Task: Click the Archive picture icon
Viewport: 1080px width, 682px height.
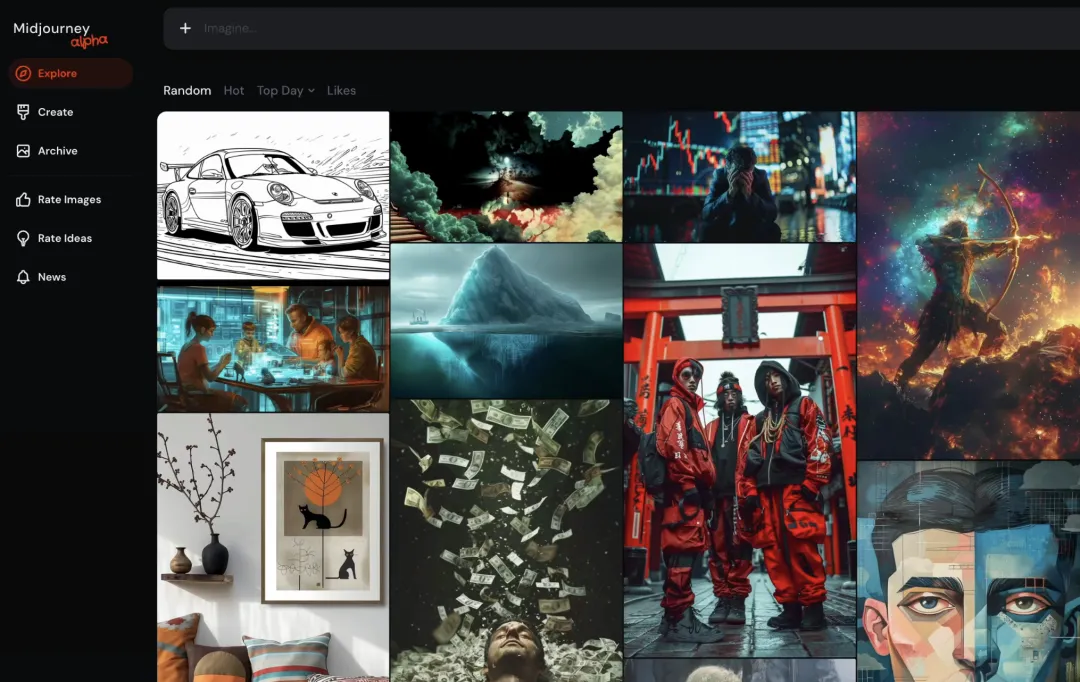Action: coord(23,151)
